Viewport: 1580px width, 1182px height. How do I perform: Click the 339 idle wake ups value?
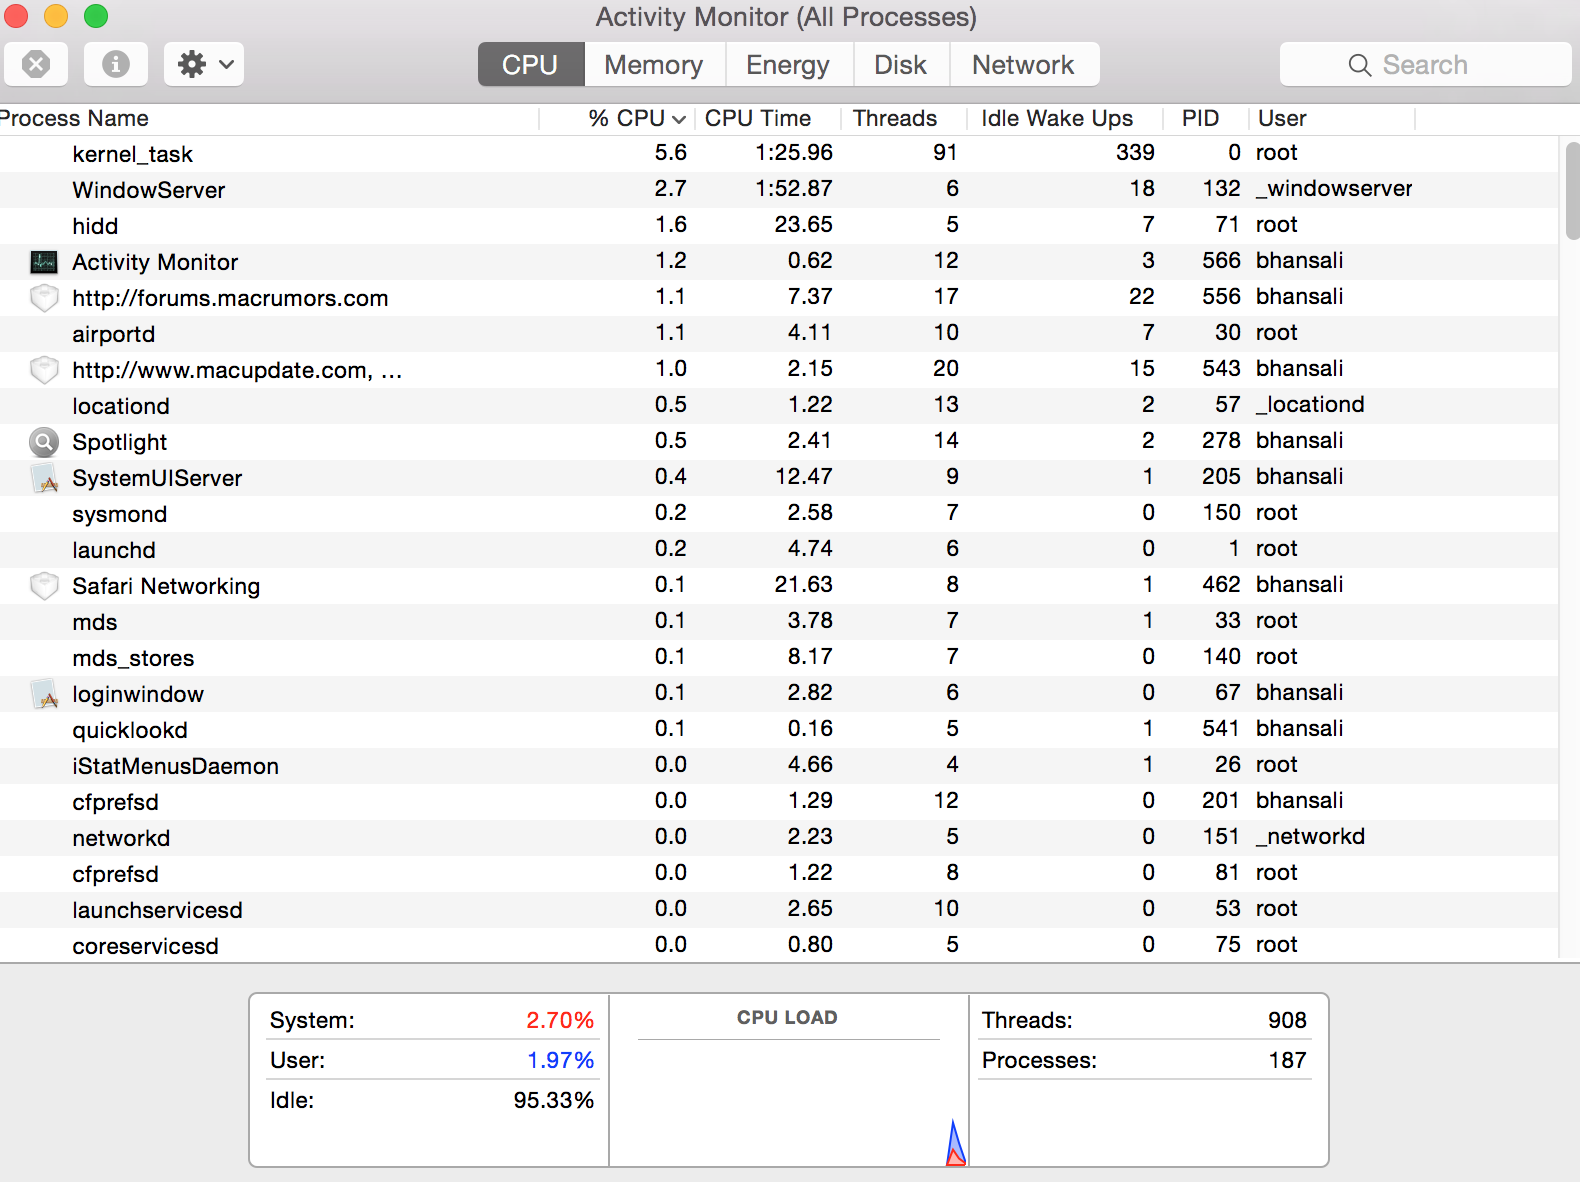click(1135, 152)
